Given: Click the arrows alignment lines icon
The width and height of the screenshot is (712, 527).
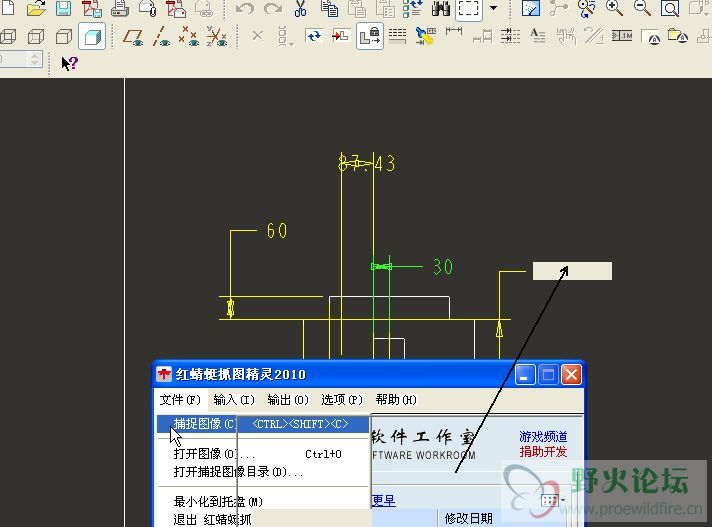Looking at the screenshot, I should pos(510,36).
